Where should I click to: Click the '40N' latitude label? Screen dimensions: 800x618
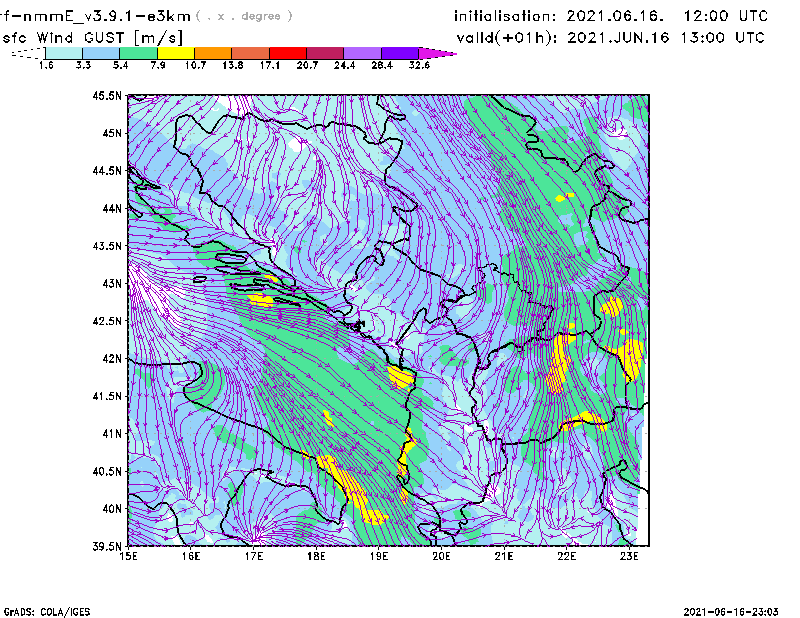point(112,509)
